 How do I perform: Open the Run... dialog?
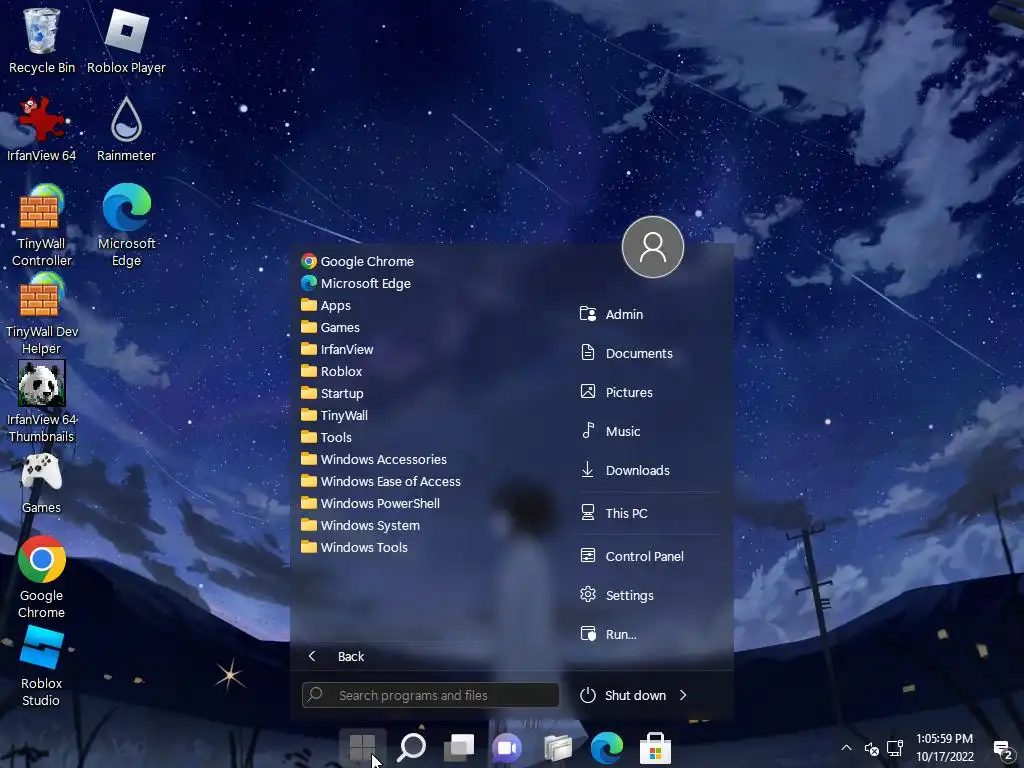click(609, 634)
